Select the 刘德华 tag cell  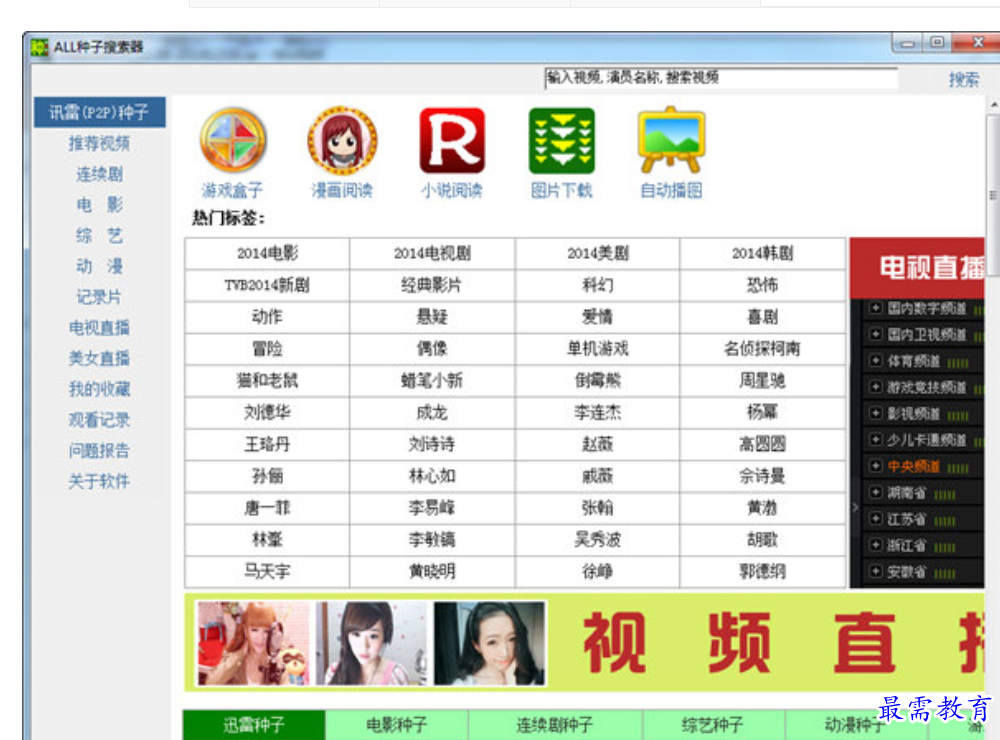(x=267, y=413)
